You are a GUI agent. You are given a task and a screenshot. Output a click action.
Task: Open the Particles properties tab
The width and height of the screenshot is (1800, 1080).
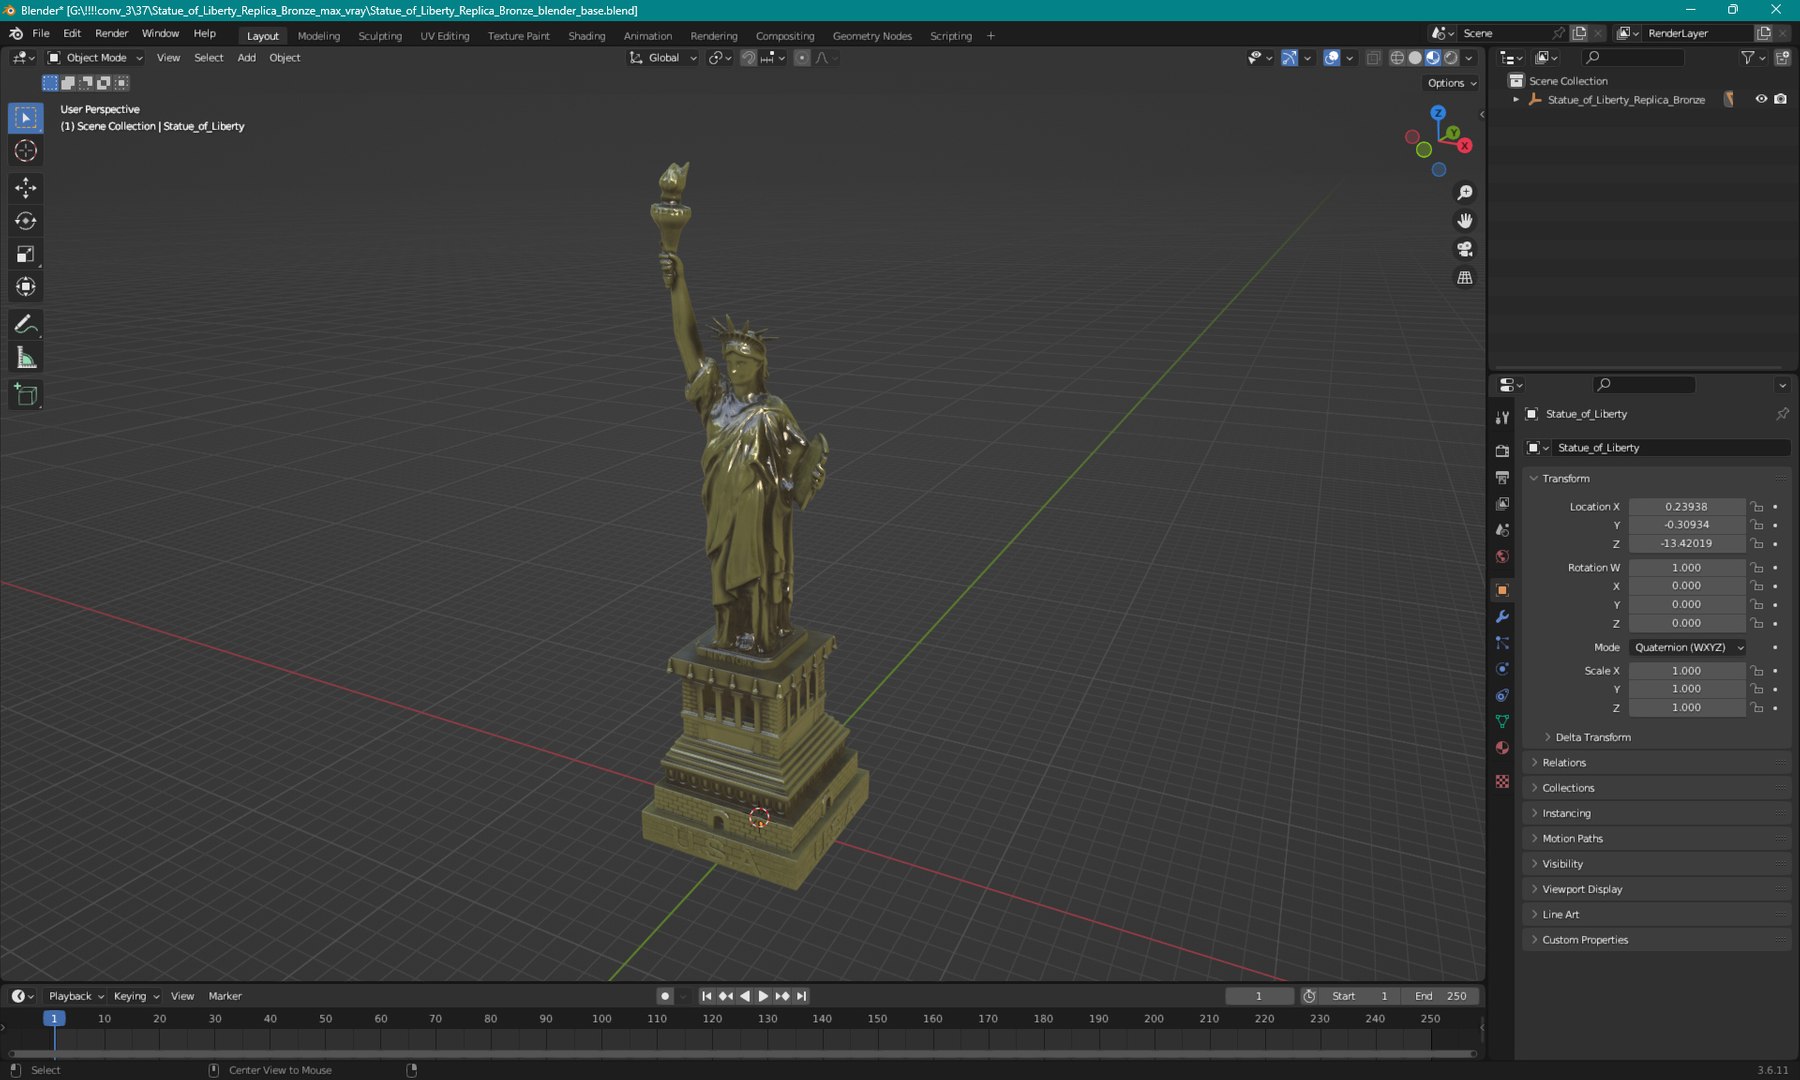[x=1502, y=643]
